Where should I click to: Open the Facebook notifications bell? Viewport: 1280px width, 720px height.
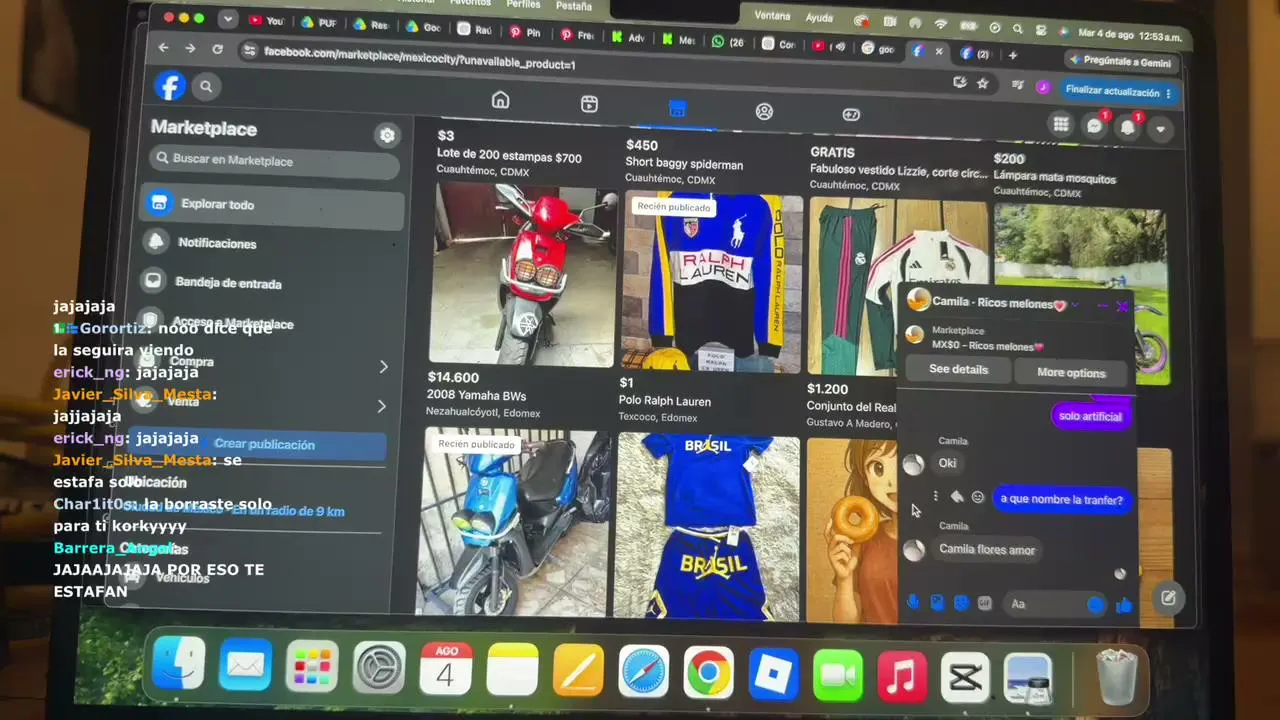[1128, 127]
